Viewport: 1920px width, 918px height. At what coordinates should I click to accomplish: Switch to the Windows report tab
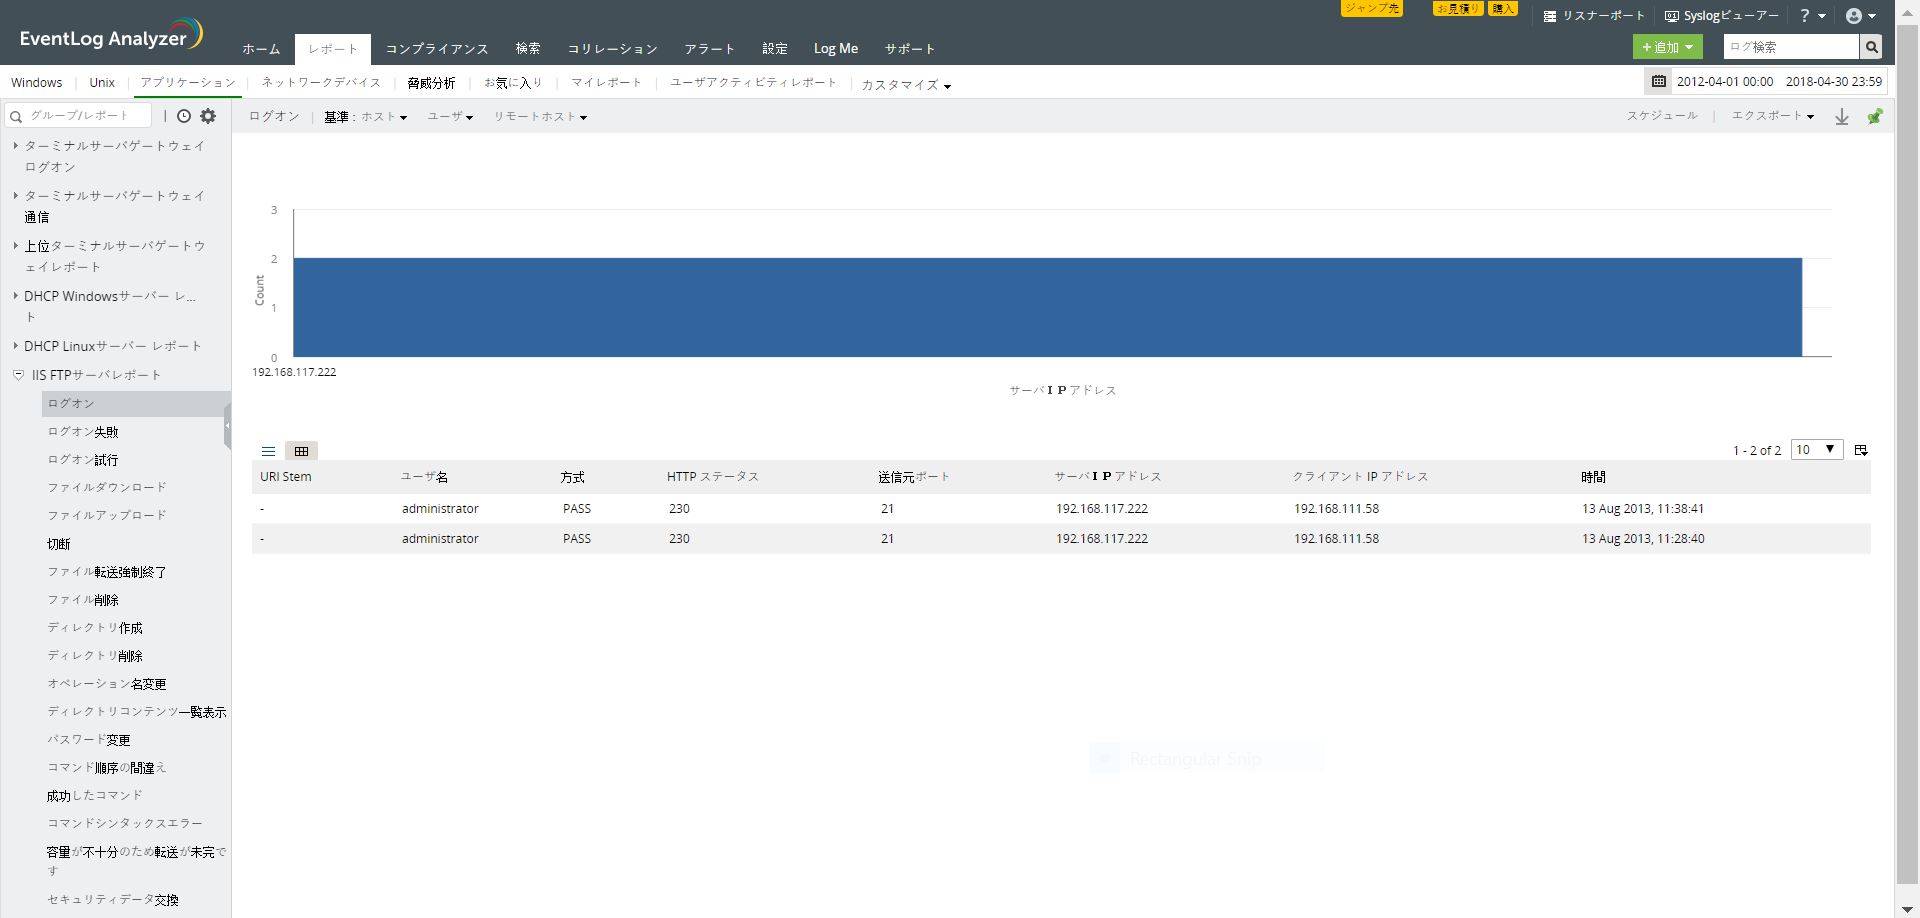pos(37,83)
